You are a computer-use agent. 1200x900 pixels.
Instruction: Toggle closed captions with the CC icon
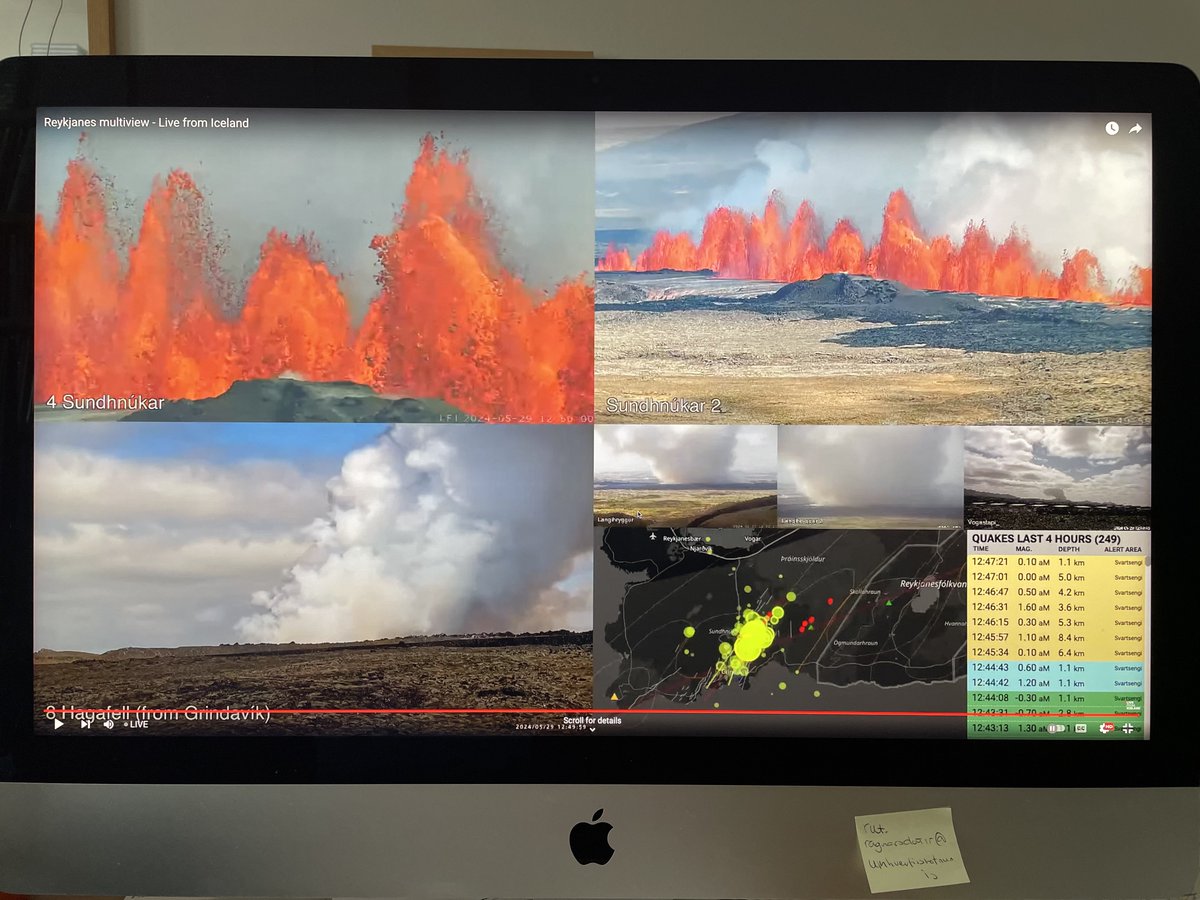[1080, 728]
